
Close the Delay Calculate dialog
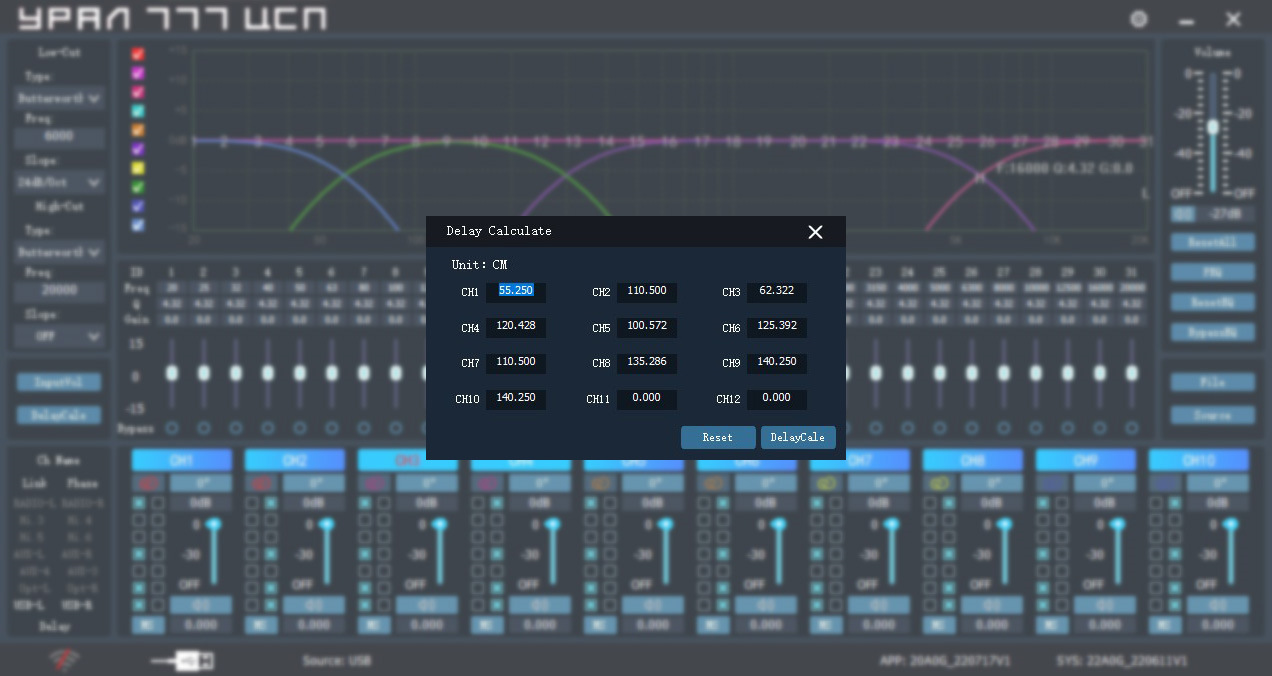click(x=815, y=232)
